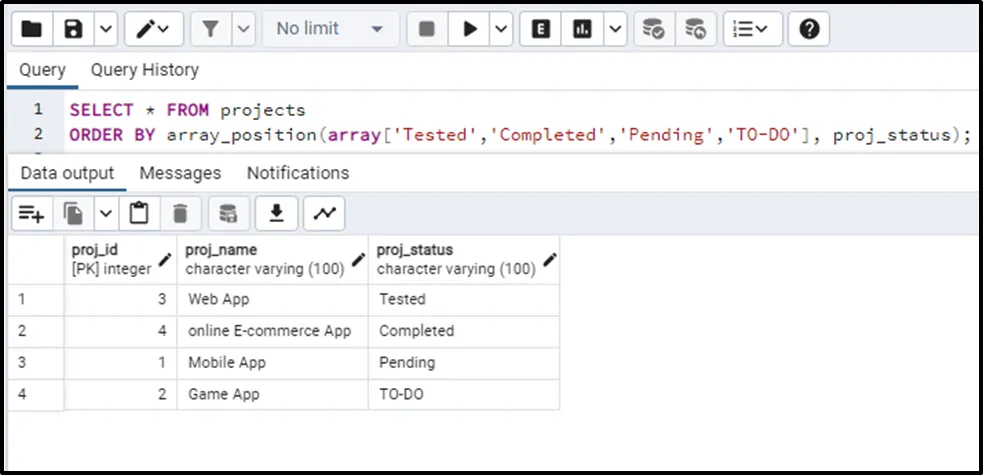The width and height of the screenshot is (983, 475).
Task: Click the Explain Analyze chart icon
Action: pos(582,29)
